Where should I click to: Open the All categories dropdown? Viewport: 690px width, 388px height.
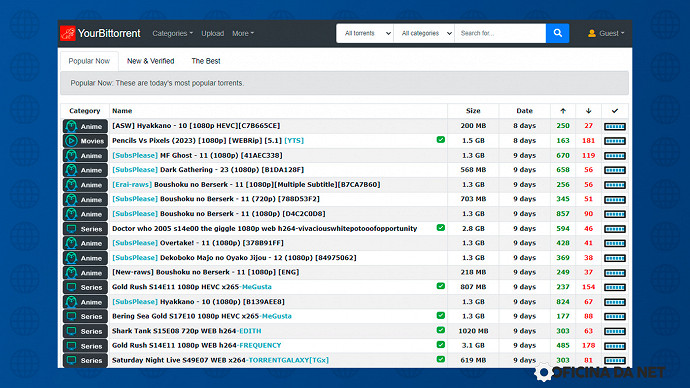pyautogui.click(x=424, y=33)
